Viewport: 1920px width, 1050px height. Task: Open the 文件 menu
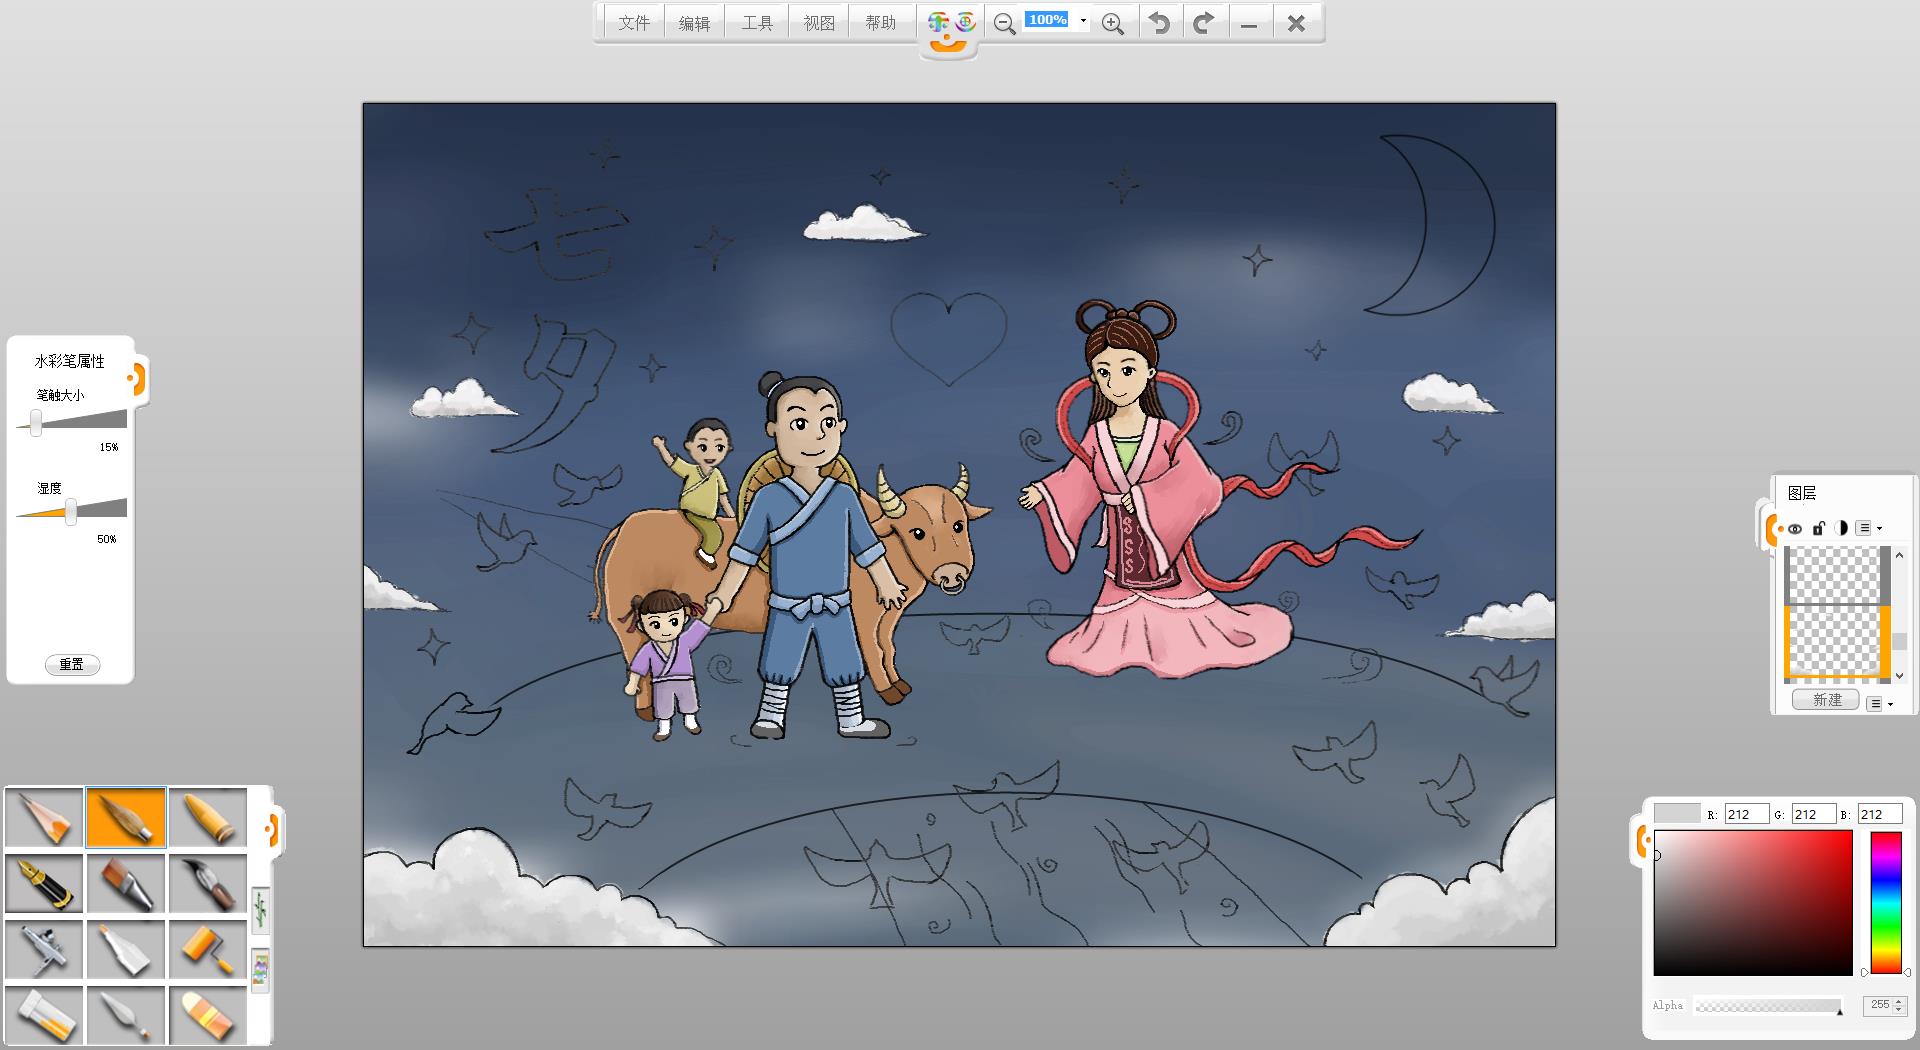pyautogui.click(x=634, y=23)
